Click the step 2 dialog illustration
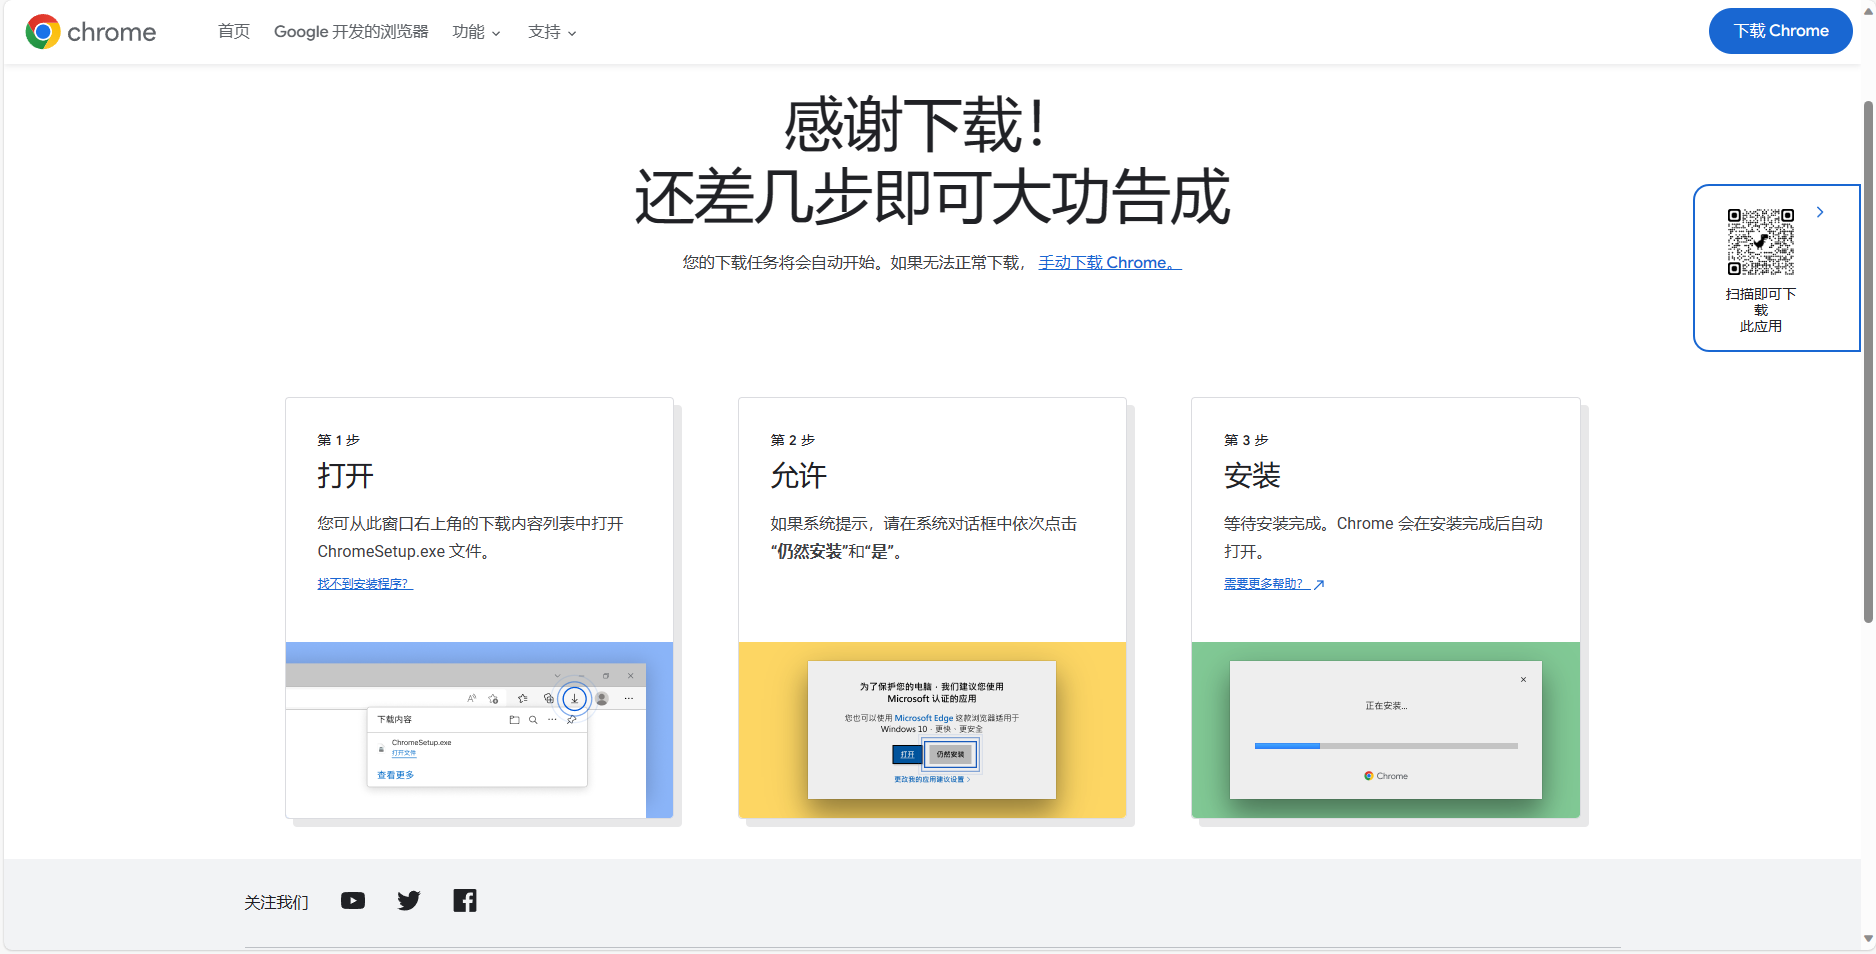Image resolution: width=1876 pixels, height=954 pixels. 932,730
